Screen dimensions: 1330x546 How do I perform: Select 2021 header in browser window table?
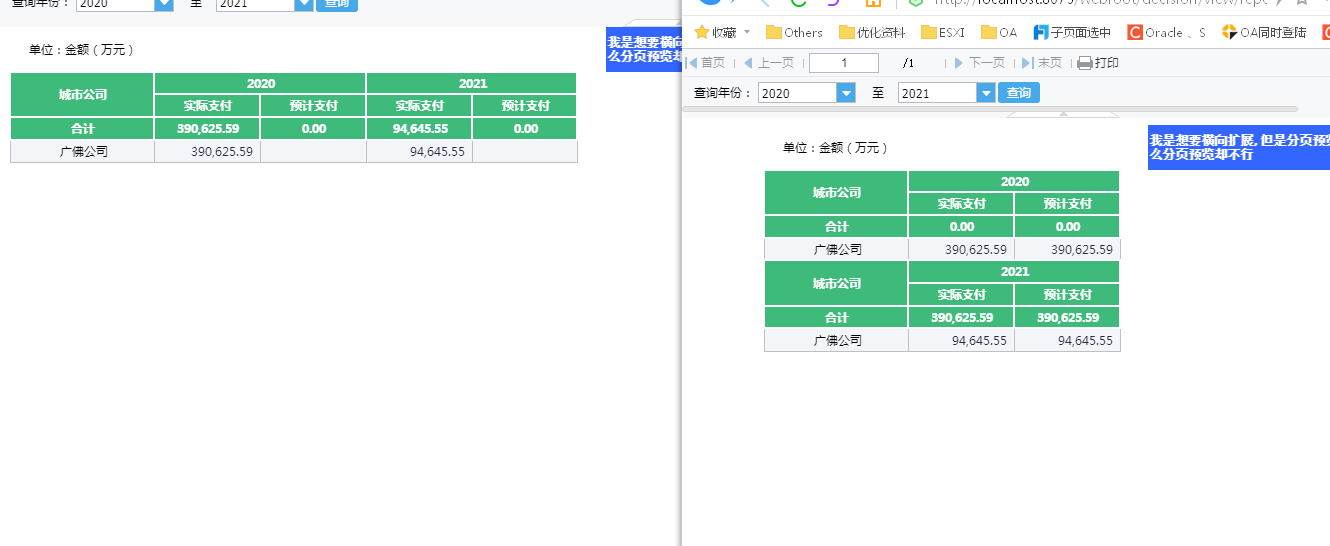1014,272
